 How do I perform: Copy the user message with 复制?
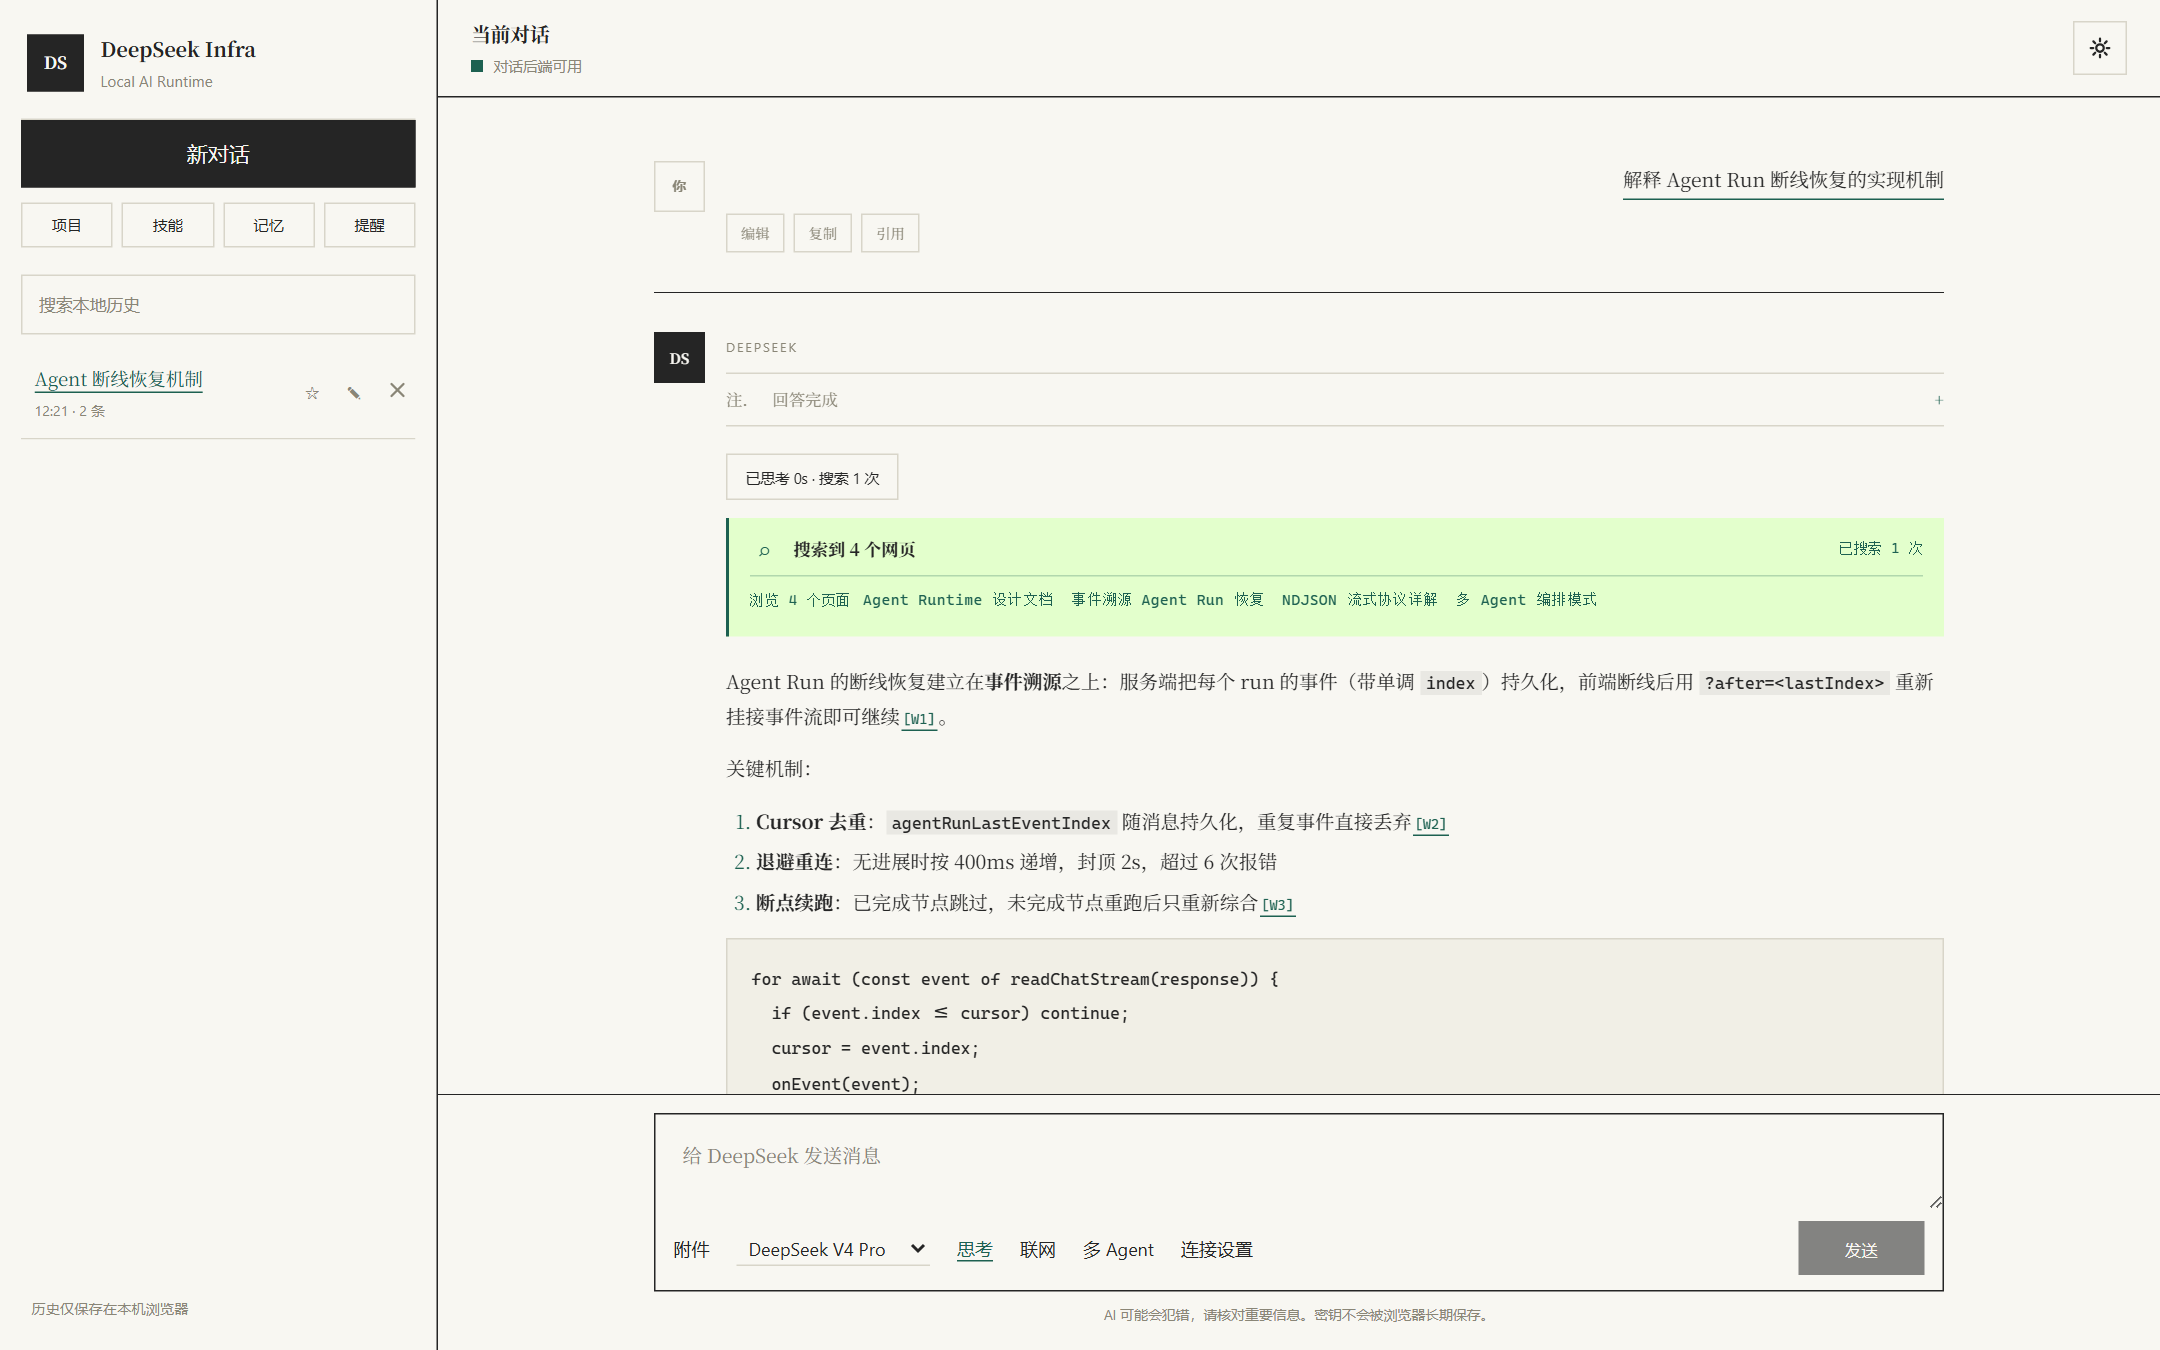pos(822,233)
